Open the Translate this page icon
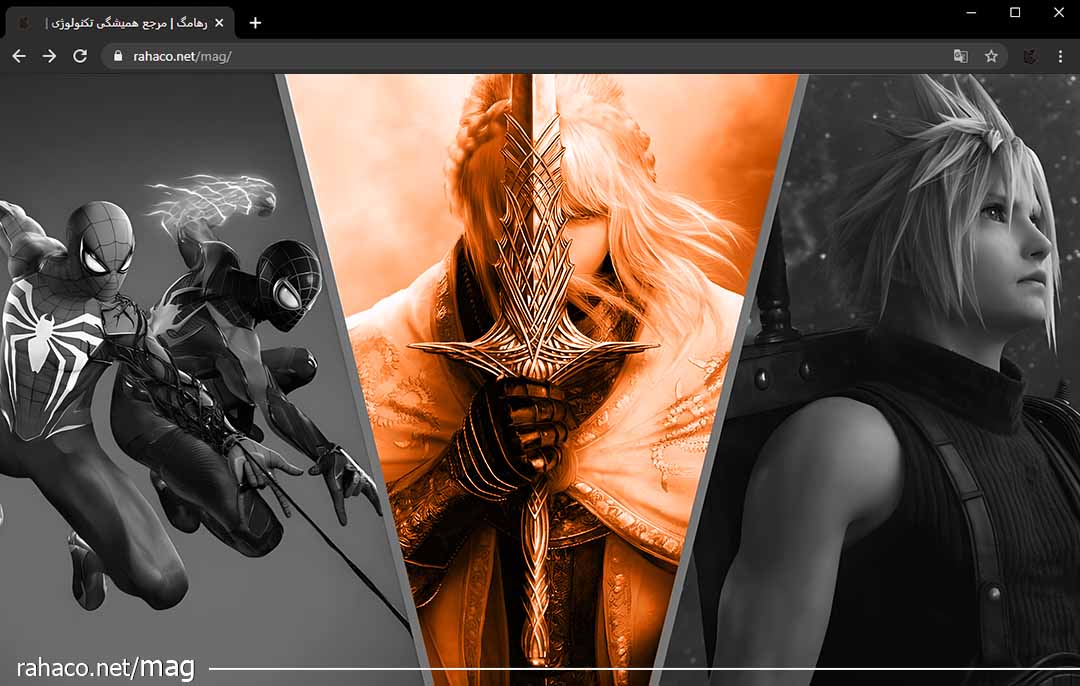The image size is (1080, 686). [x=960, y=56]
